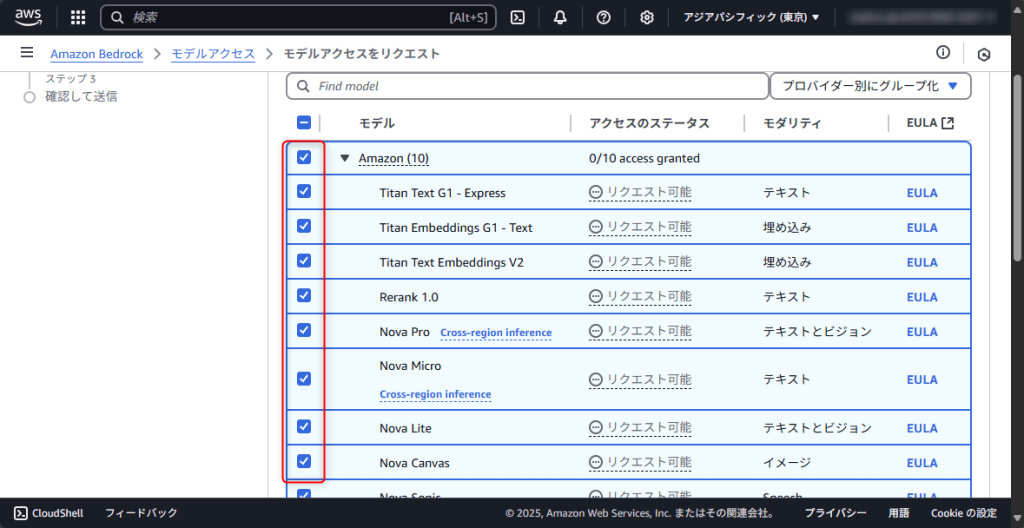This screenshot has width=1024, height=528.
Task: Go to モデルアクセス breadcrumb
Action: pos(213,54)
